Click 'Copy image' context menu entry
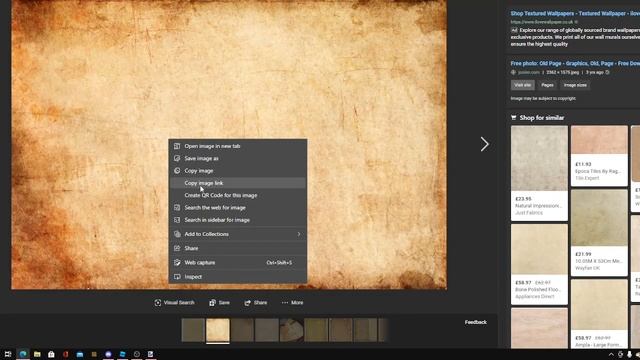Viewport: 640px width, 360px height. point(238,171)
